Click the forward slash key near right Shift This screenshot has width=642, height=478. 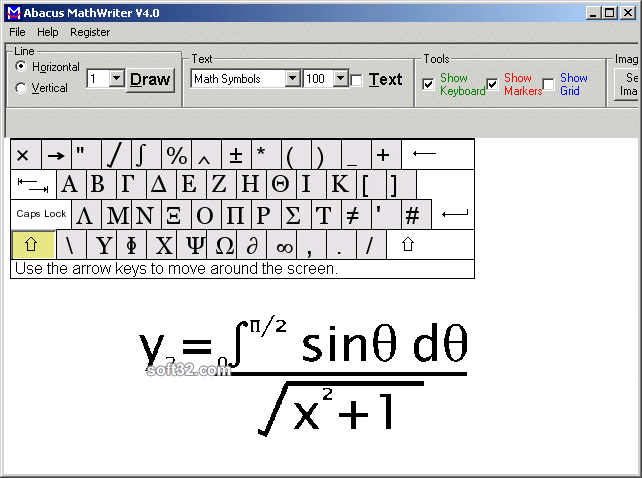(x=371, y=245)
